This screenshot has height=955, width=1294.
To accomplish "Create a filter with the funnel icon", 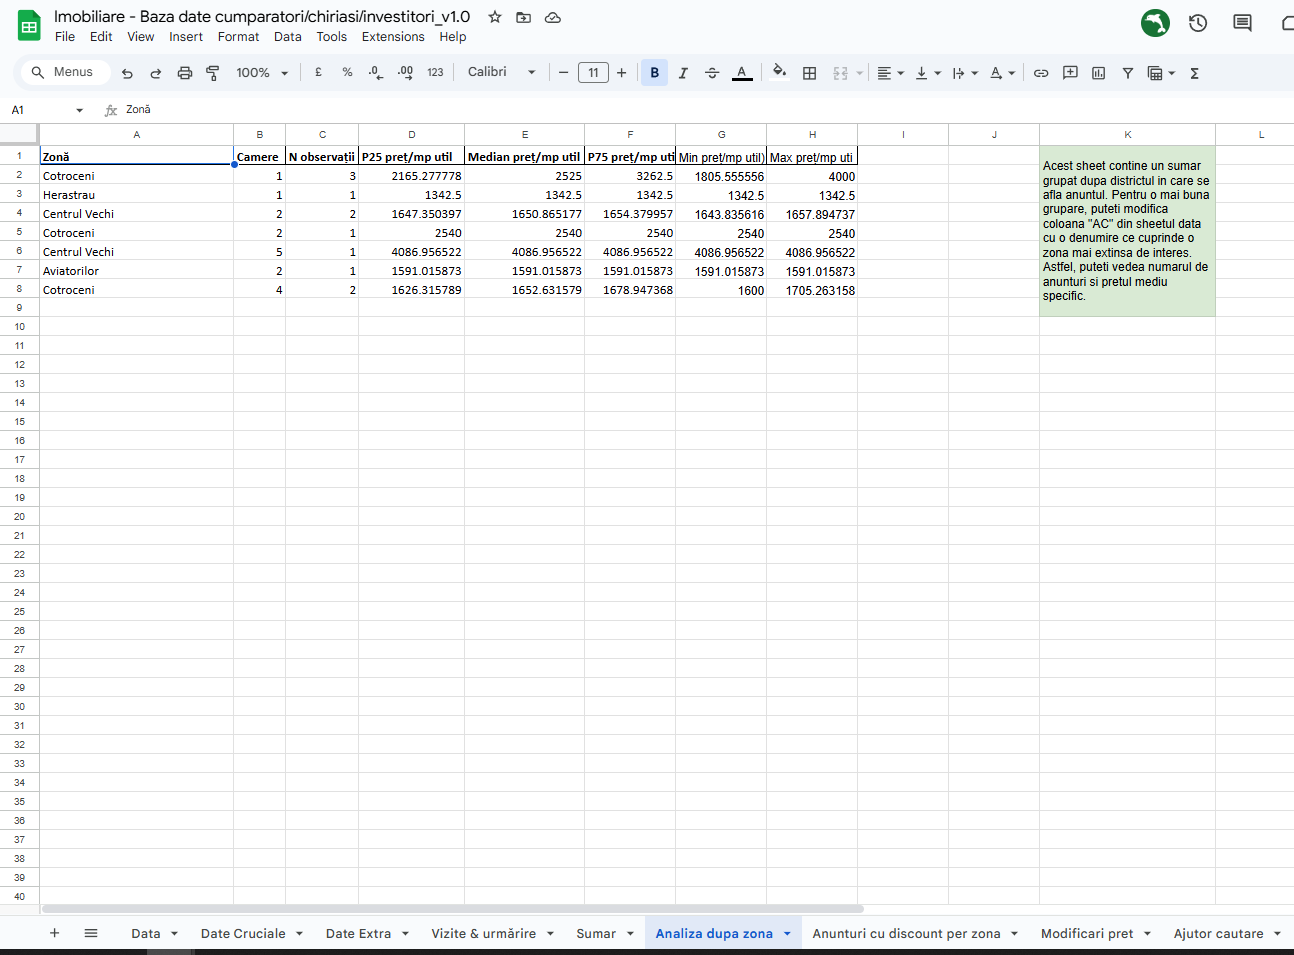I will point(1127,73).
